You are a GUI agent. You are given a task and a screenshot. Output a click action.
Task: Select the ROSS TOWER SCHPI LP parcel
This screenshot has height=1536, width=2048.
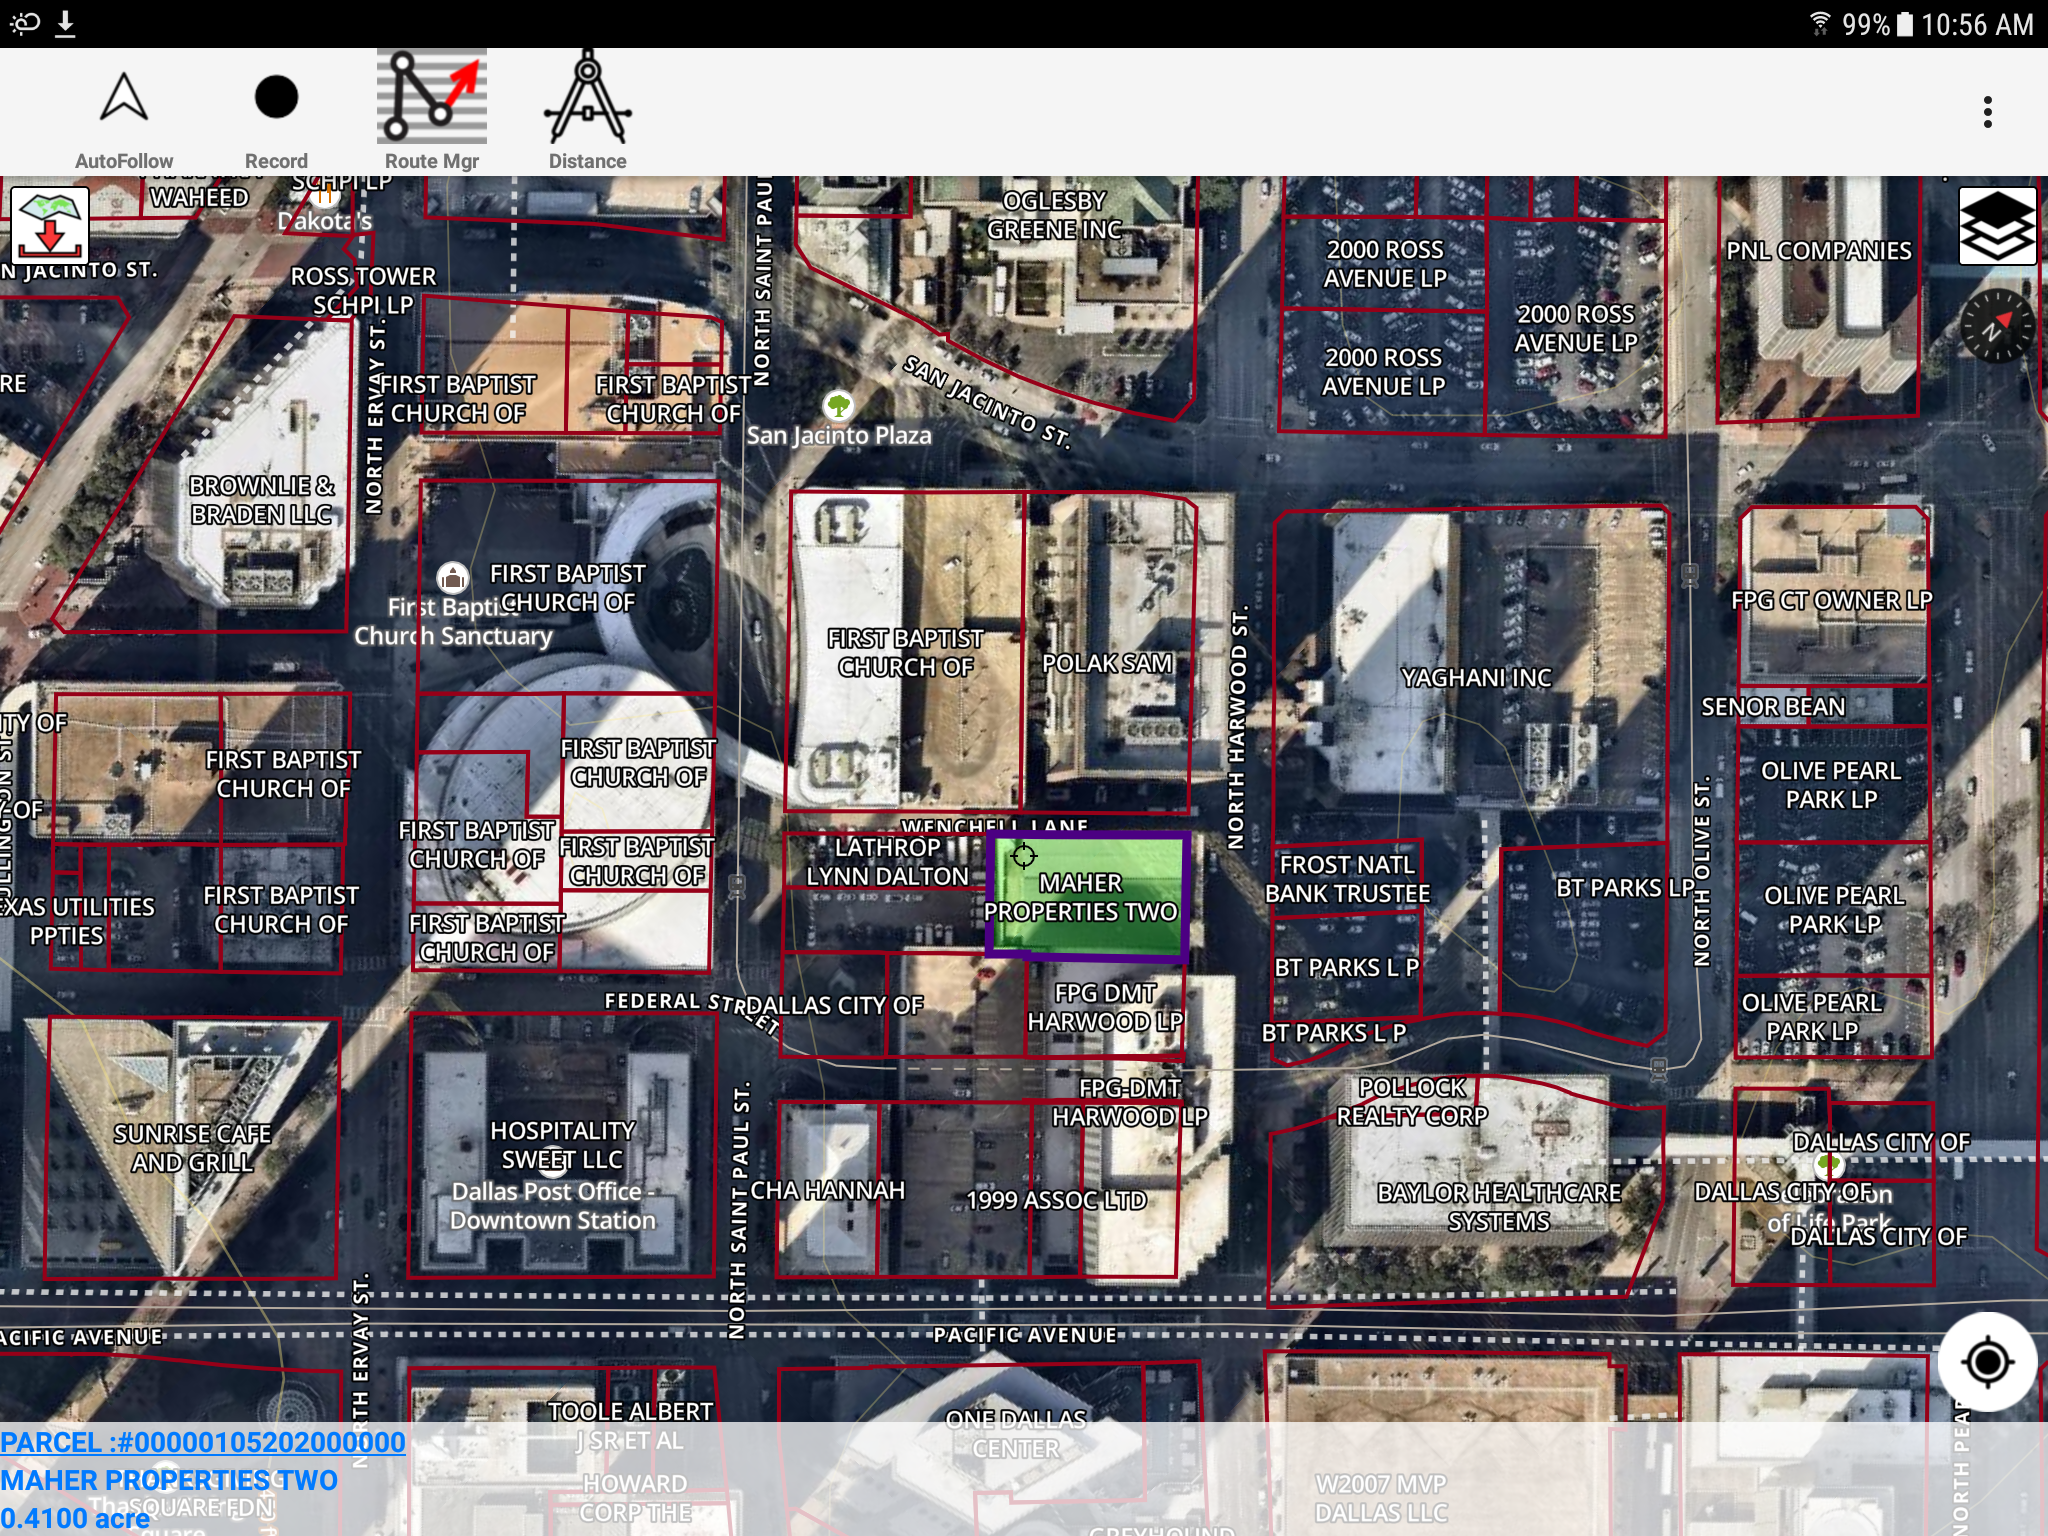coord(362,290)
